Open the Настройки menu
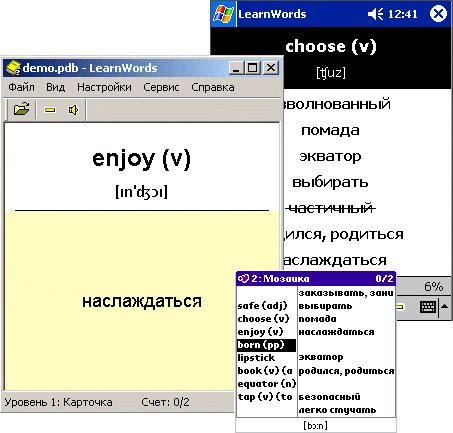Screen dimensions: 453x433 [104, 87]
